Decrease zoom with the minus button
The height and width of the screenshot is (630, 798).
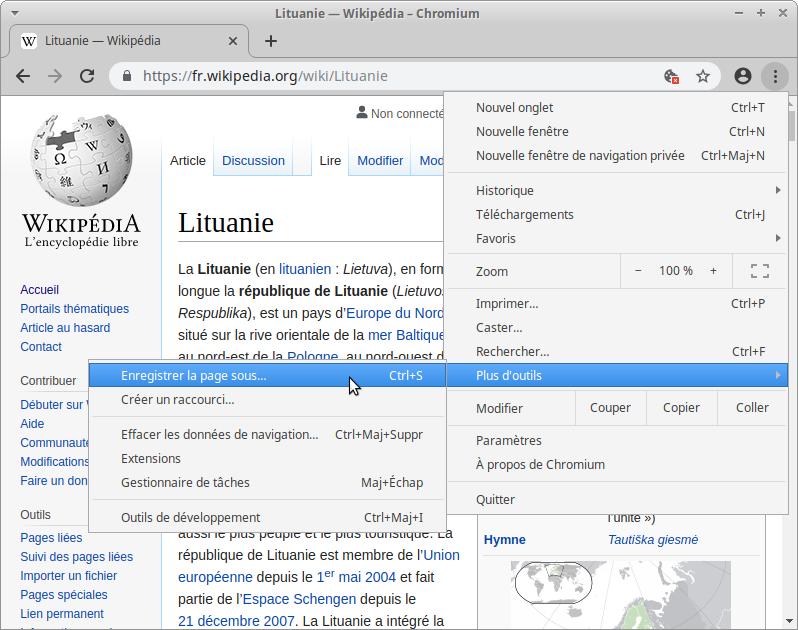[639, 271]
